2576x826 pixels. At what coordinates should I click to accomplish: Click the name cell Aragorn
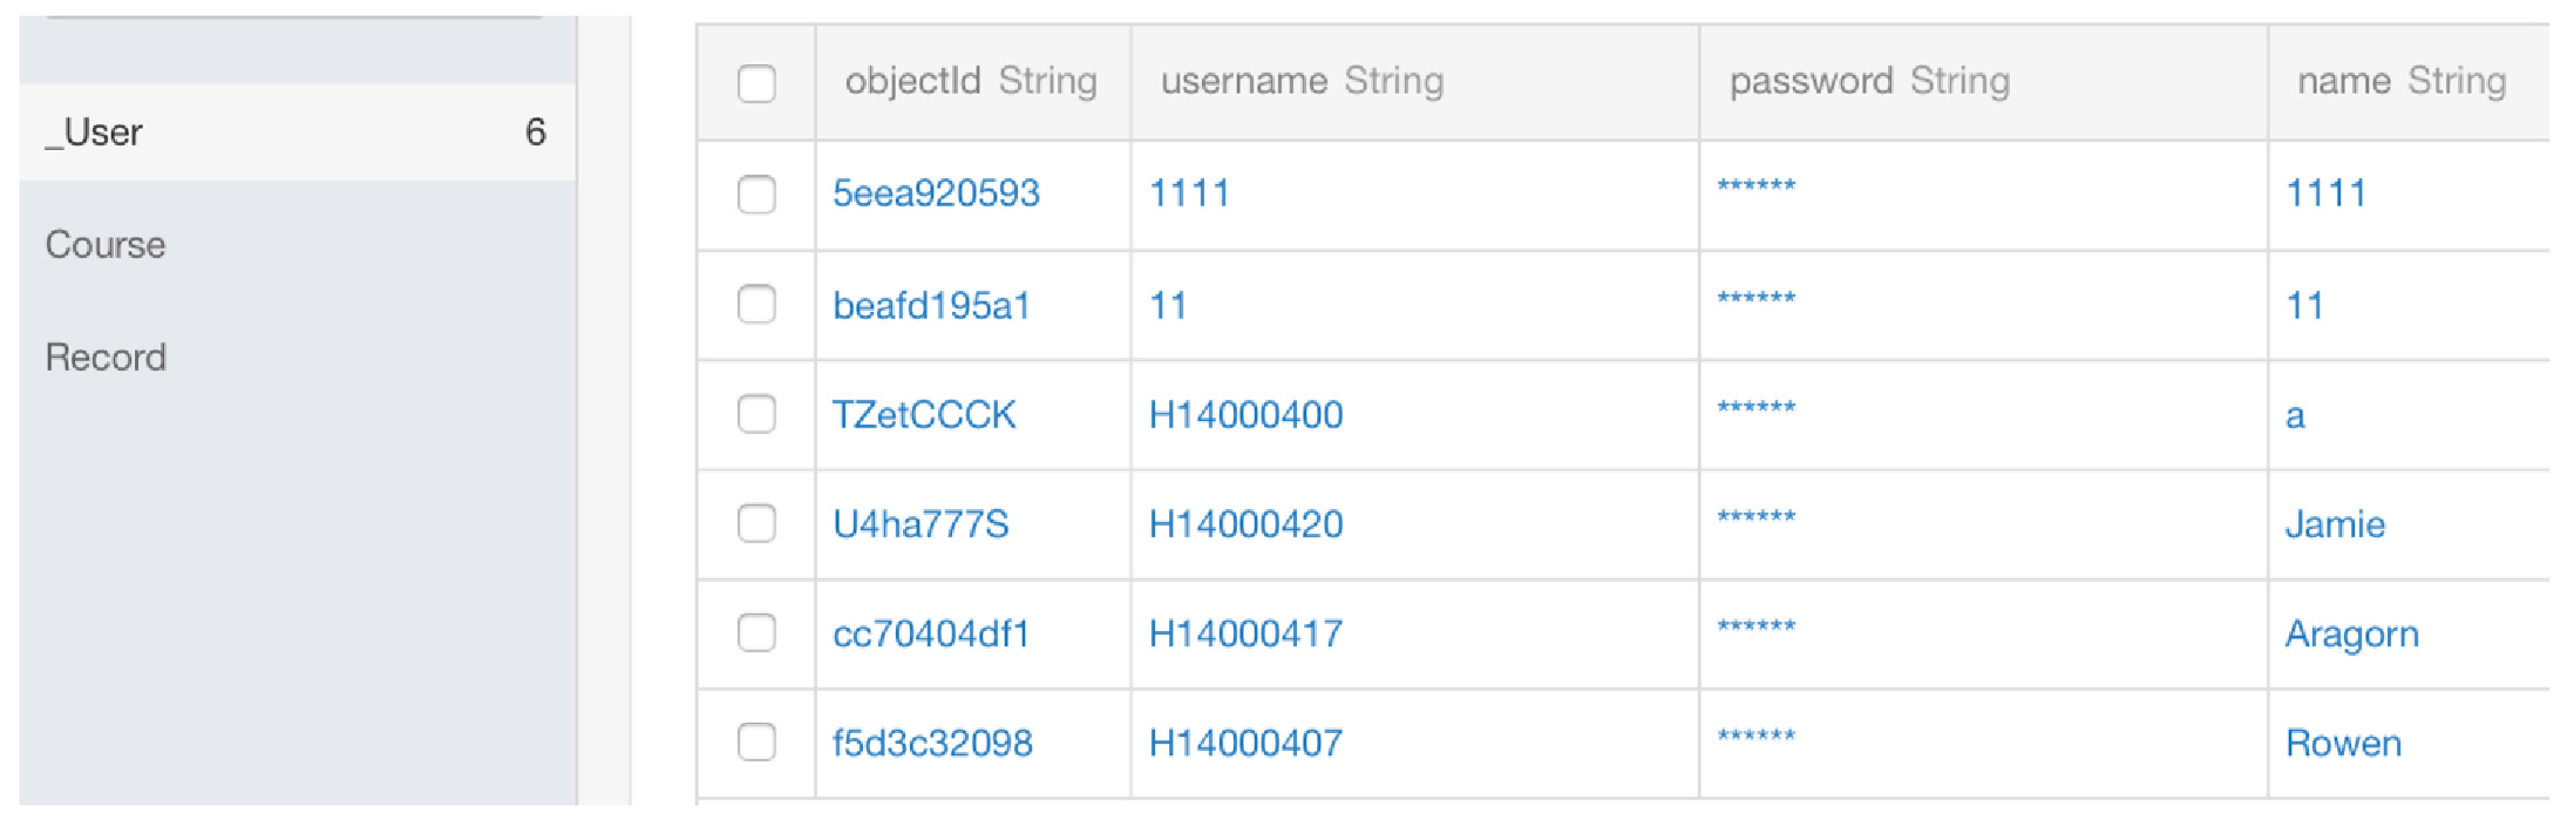[x=2351, y=634]
